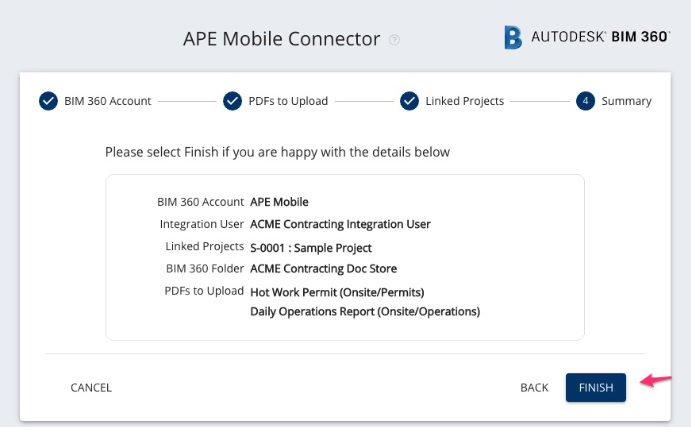
Task: Click the step 4 Summary circle icon
Action: click(x=585, y=101)
